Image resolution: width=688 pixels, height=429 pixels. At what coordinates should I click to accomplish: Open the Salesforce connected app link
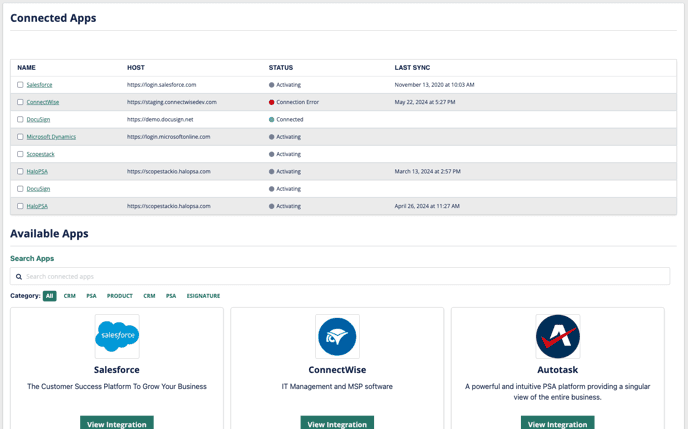(39, 85)
